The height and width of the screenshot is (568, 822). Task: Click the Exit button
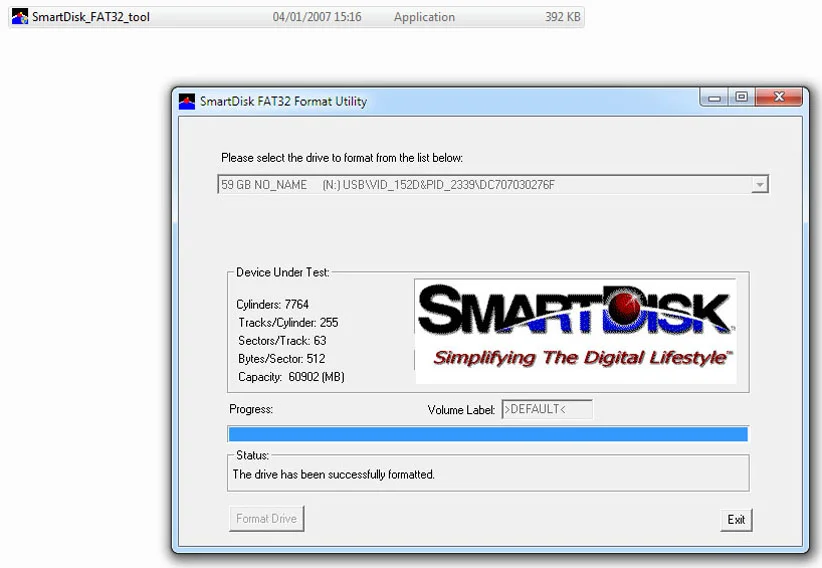[736, 520]
